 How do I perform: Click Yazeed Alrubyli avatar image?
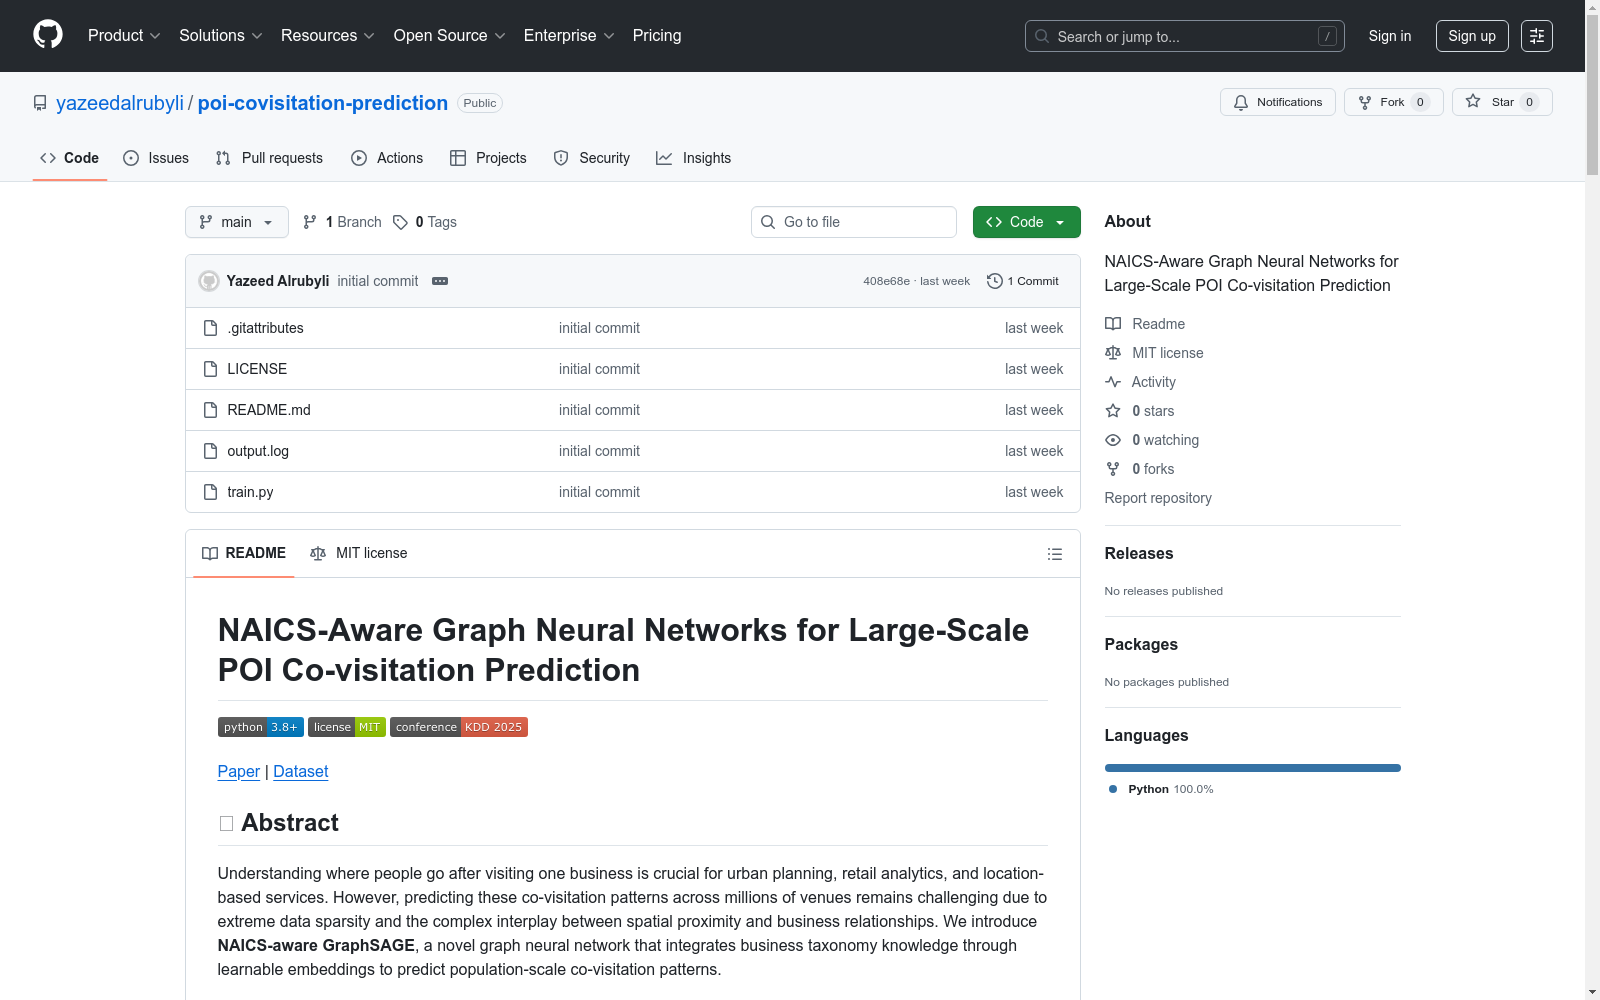[x=209, y=281]
